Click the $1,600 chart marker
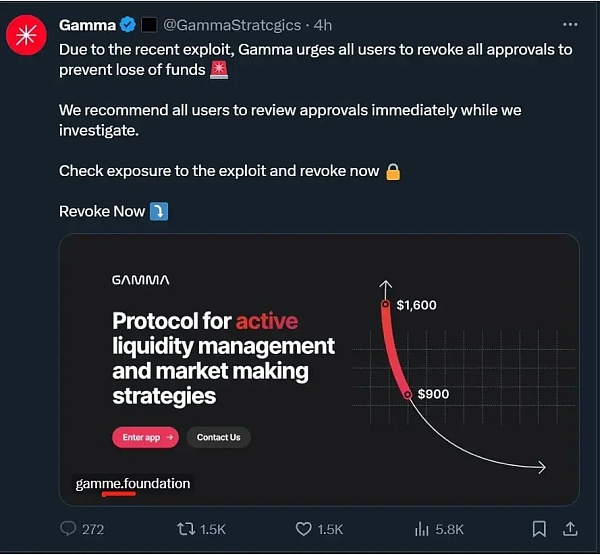The image size is (600, 555). (x=385, y=304)
